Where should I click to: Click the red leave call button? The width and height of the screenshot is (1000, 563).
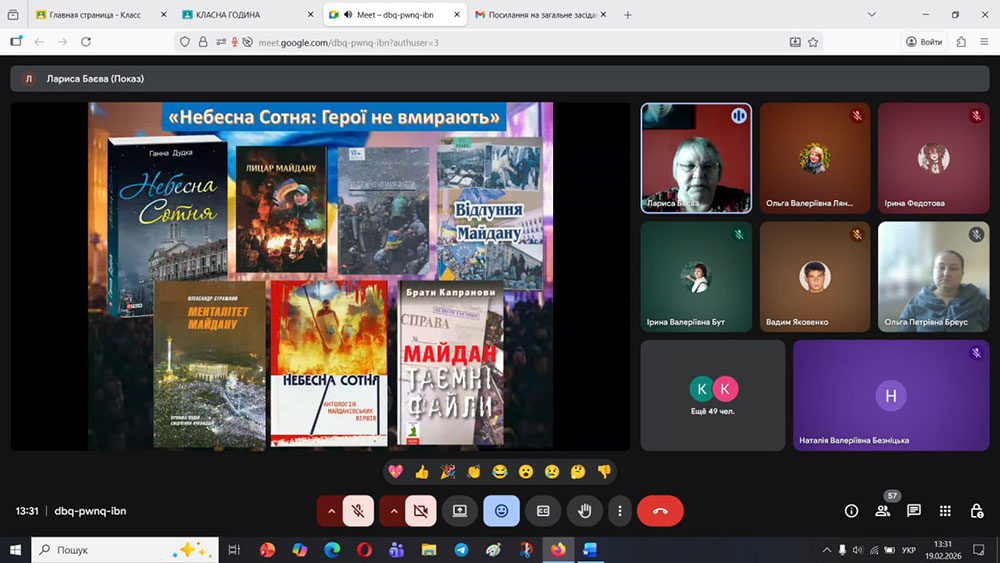click(660, 511)
